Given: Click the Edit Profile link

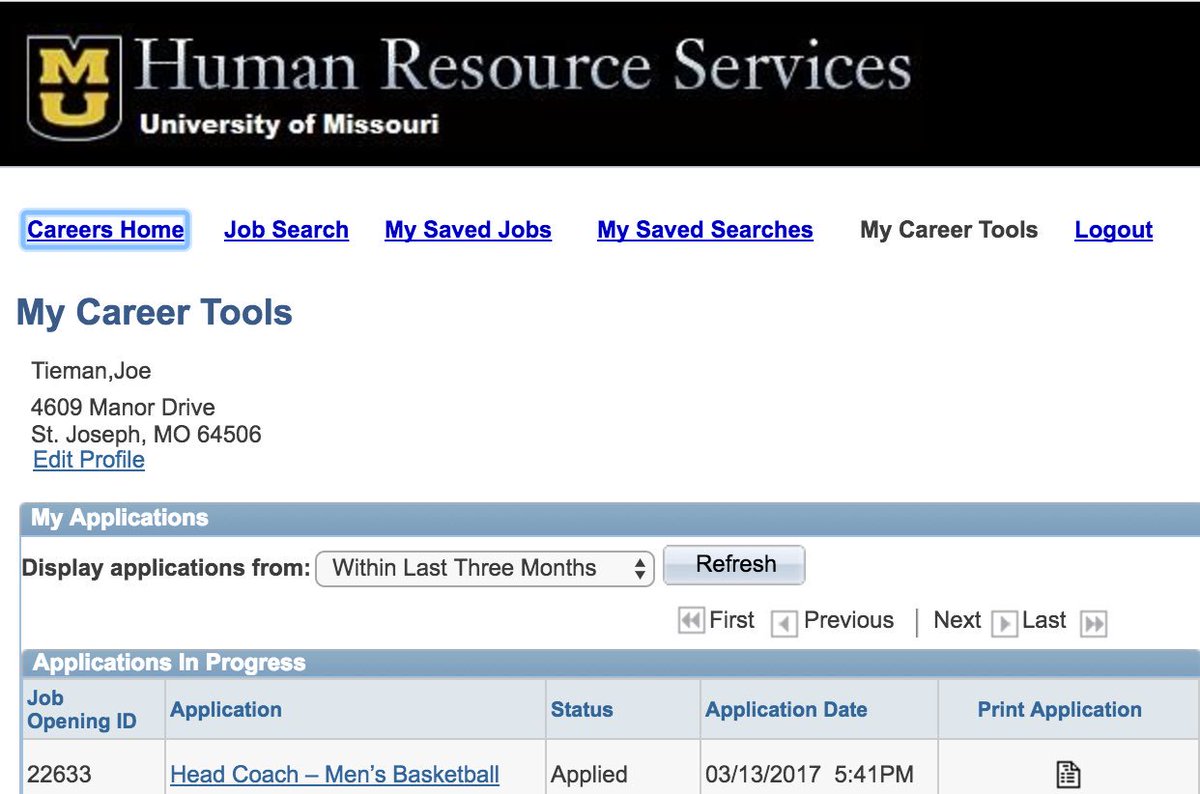Looking at the screenshot, I should pos(89,460).
